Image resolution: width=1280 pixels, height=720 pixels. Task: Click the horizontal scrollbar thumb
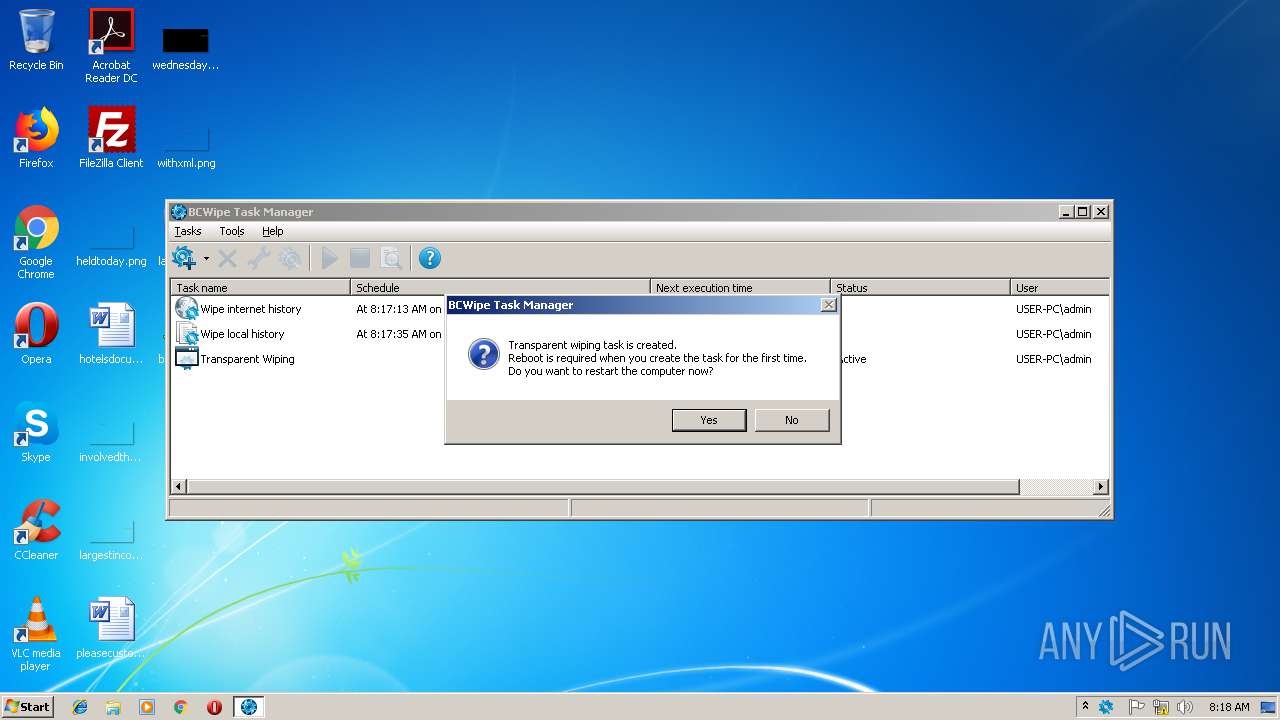coord(603,487)
